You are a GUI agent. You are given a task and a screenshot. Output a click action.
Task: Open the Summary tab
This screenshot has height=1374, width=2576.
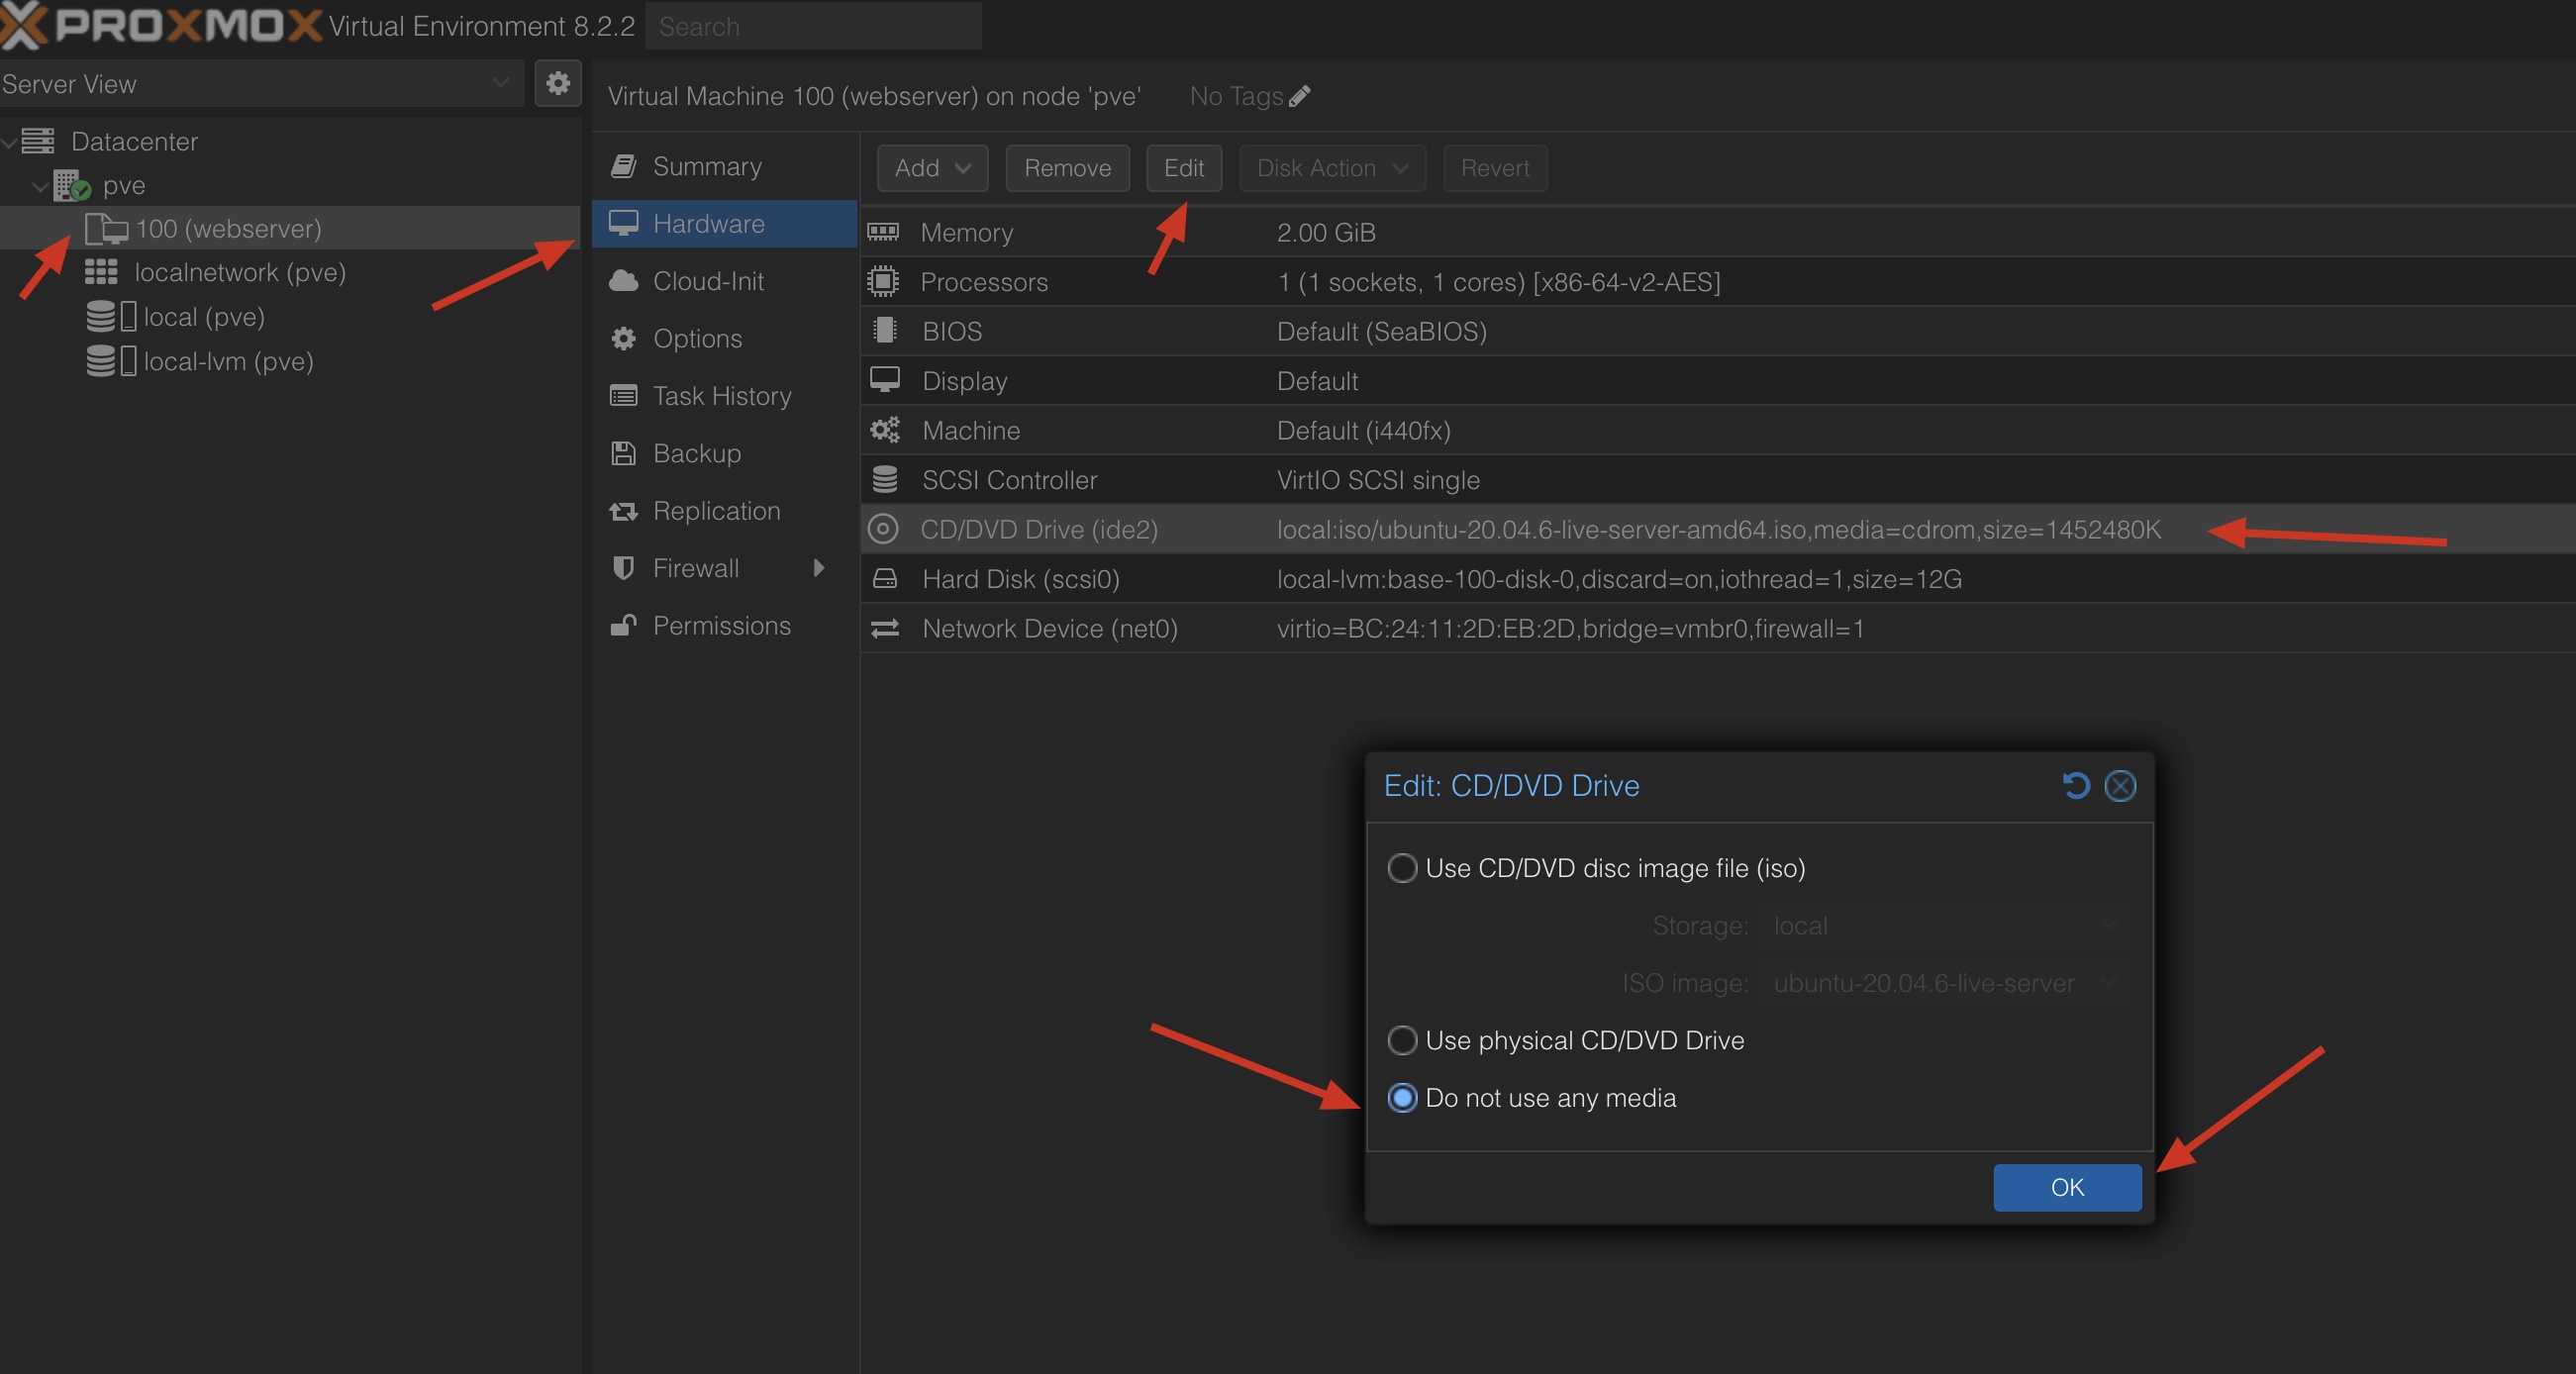724,166
